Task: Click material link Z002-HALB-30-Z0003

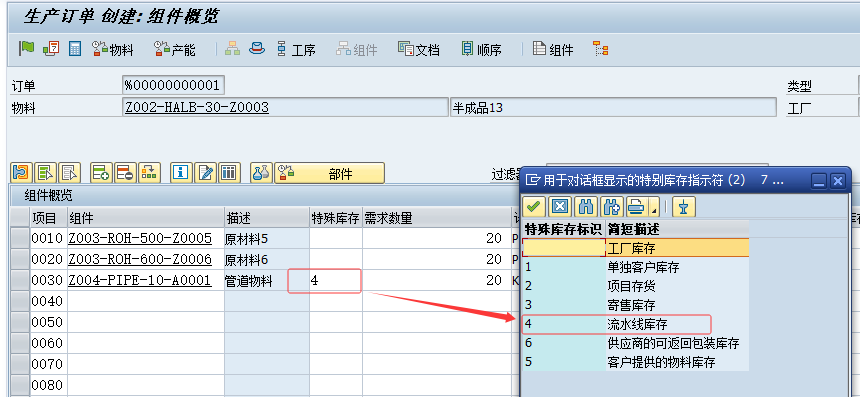Action: 197,107
